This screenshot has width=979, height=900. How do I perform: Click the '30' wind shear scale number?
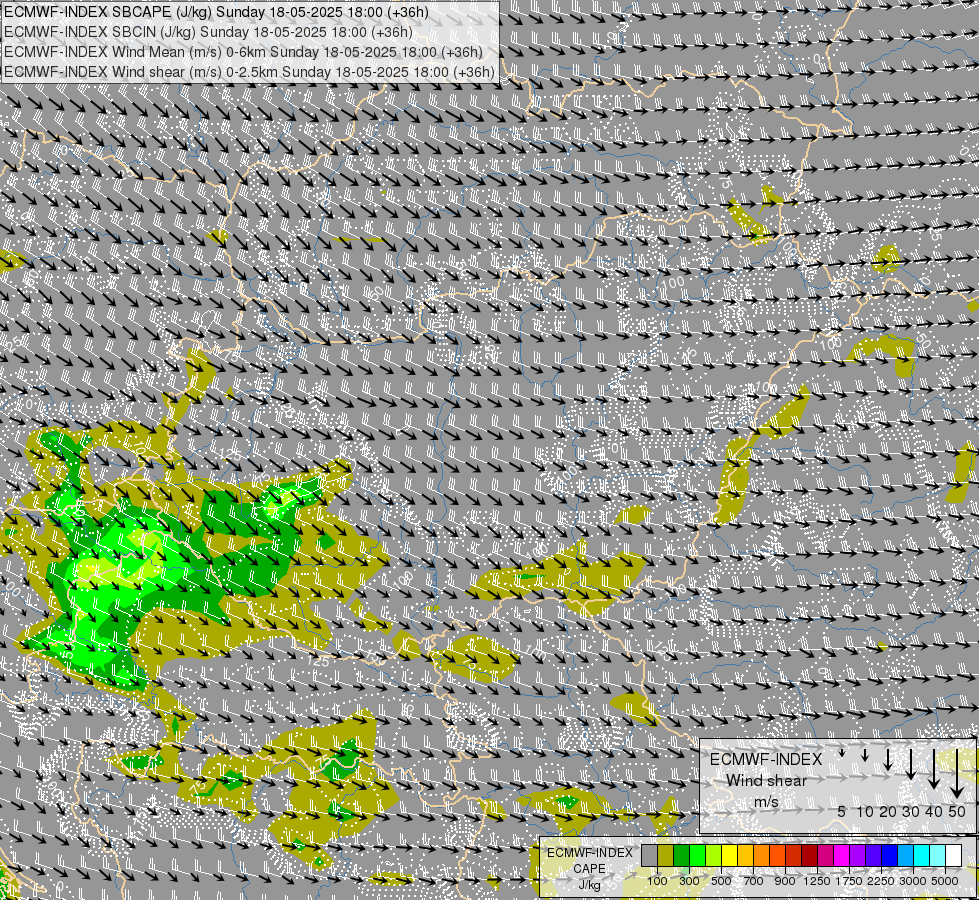[x=911, y=811]
